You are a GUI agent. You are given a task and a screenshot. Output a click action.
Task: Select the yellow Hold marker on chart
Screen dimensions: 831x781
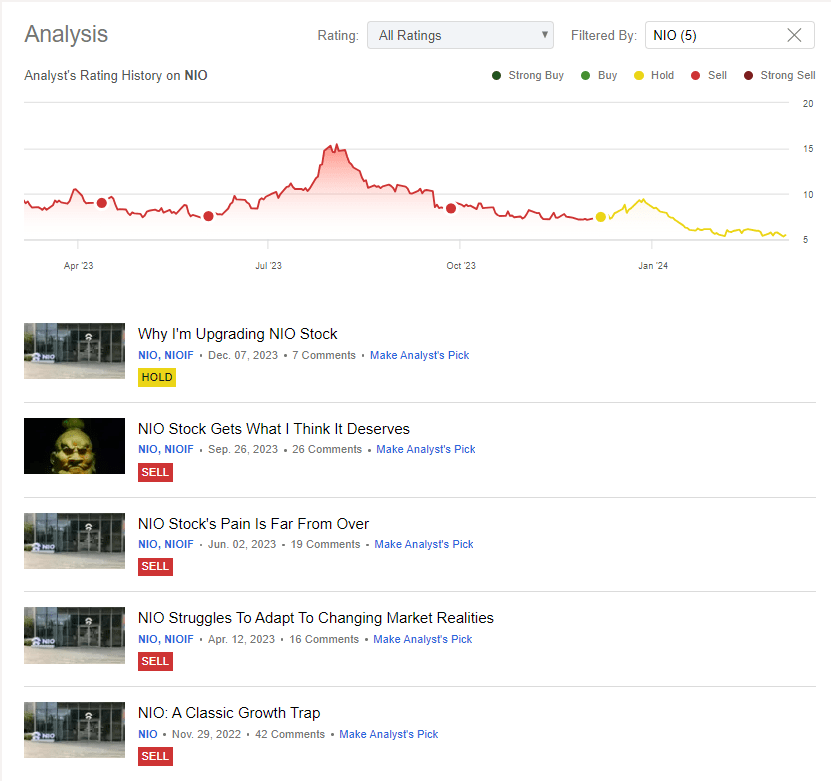pos(600,217)
